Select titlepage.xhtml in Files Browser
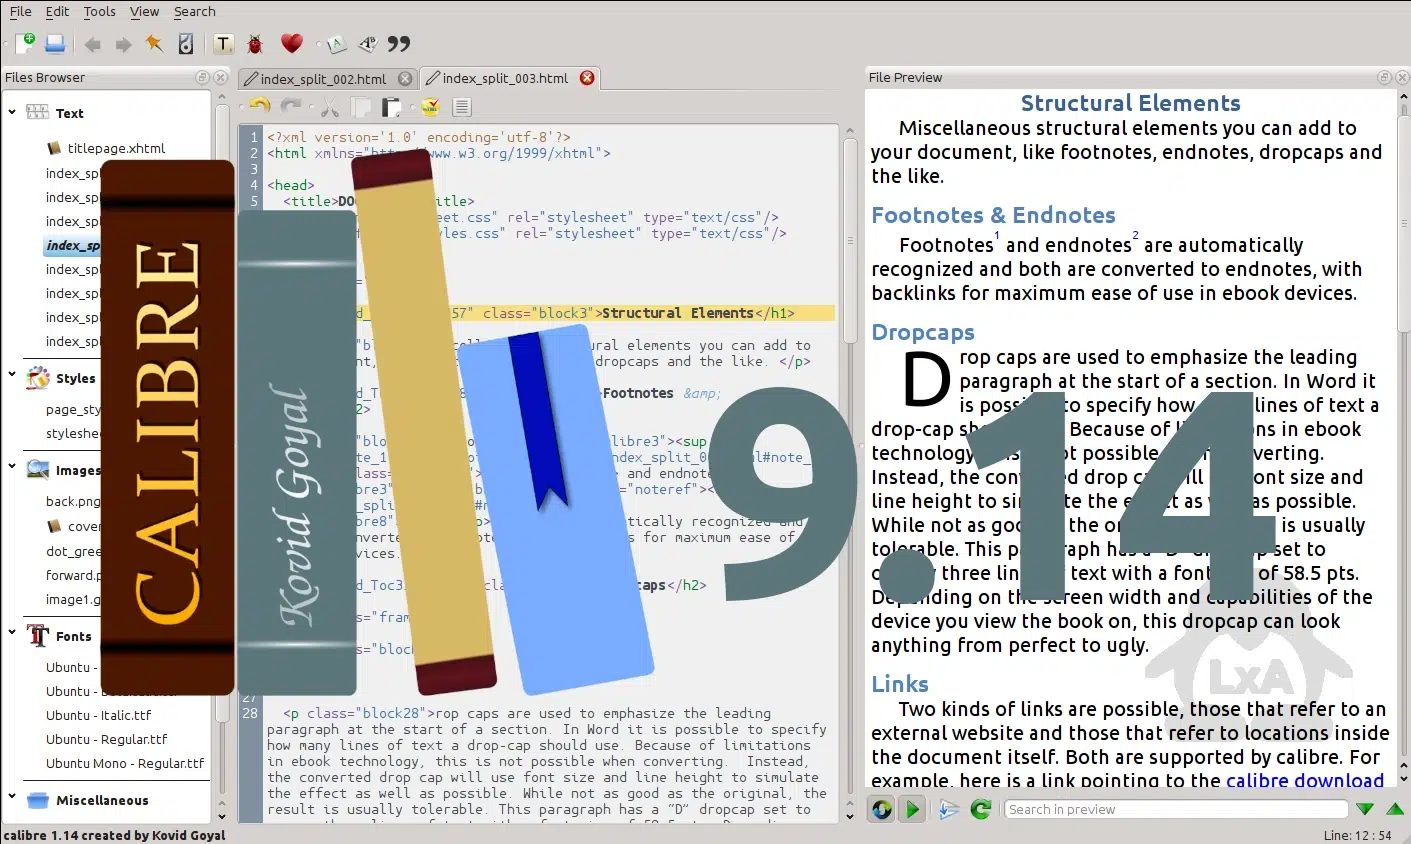The width and height of the screenshot is (1411, 844). [x=116, y=148]
